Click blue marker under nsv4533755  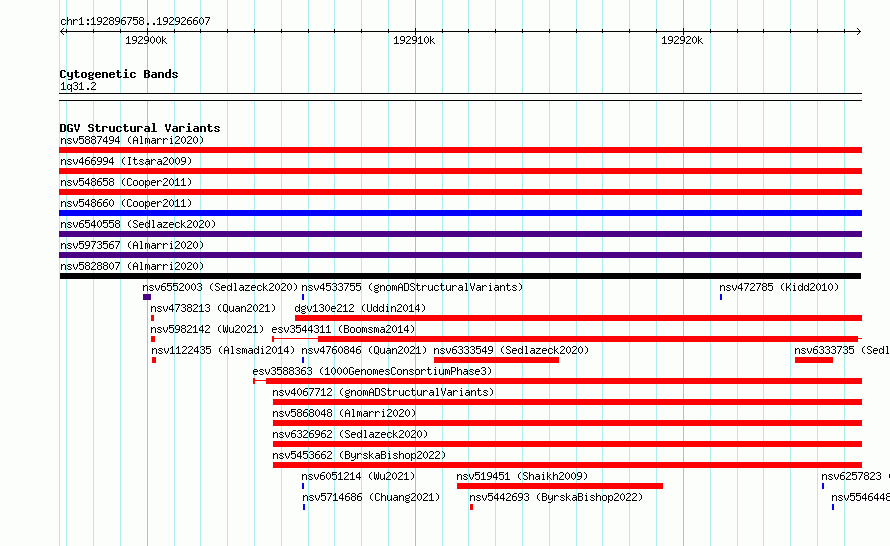pos(303,297)
